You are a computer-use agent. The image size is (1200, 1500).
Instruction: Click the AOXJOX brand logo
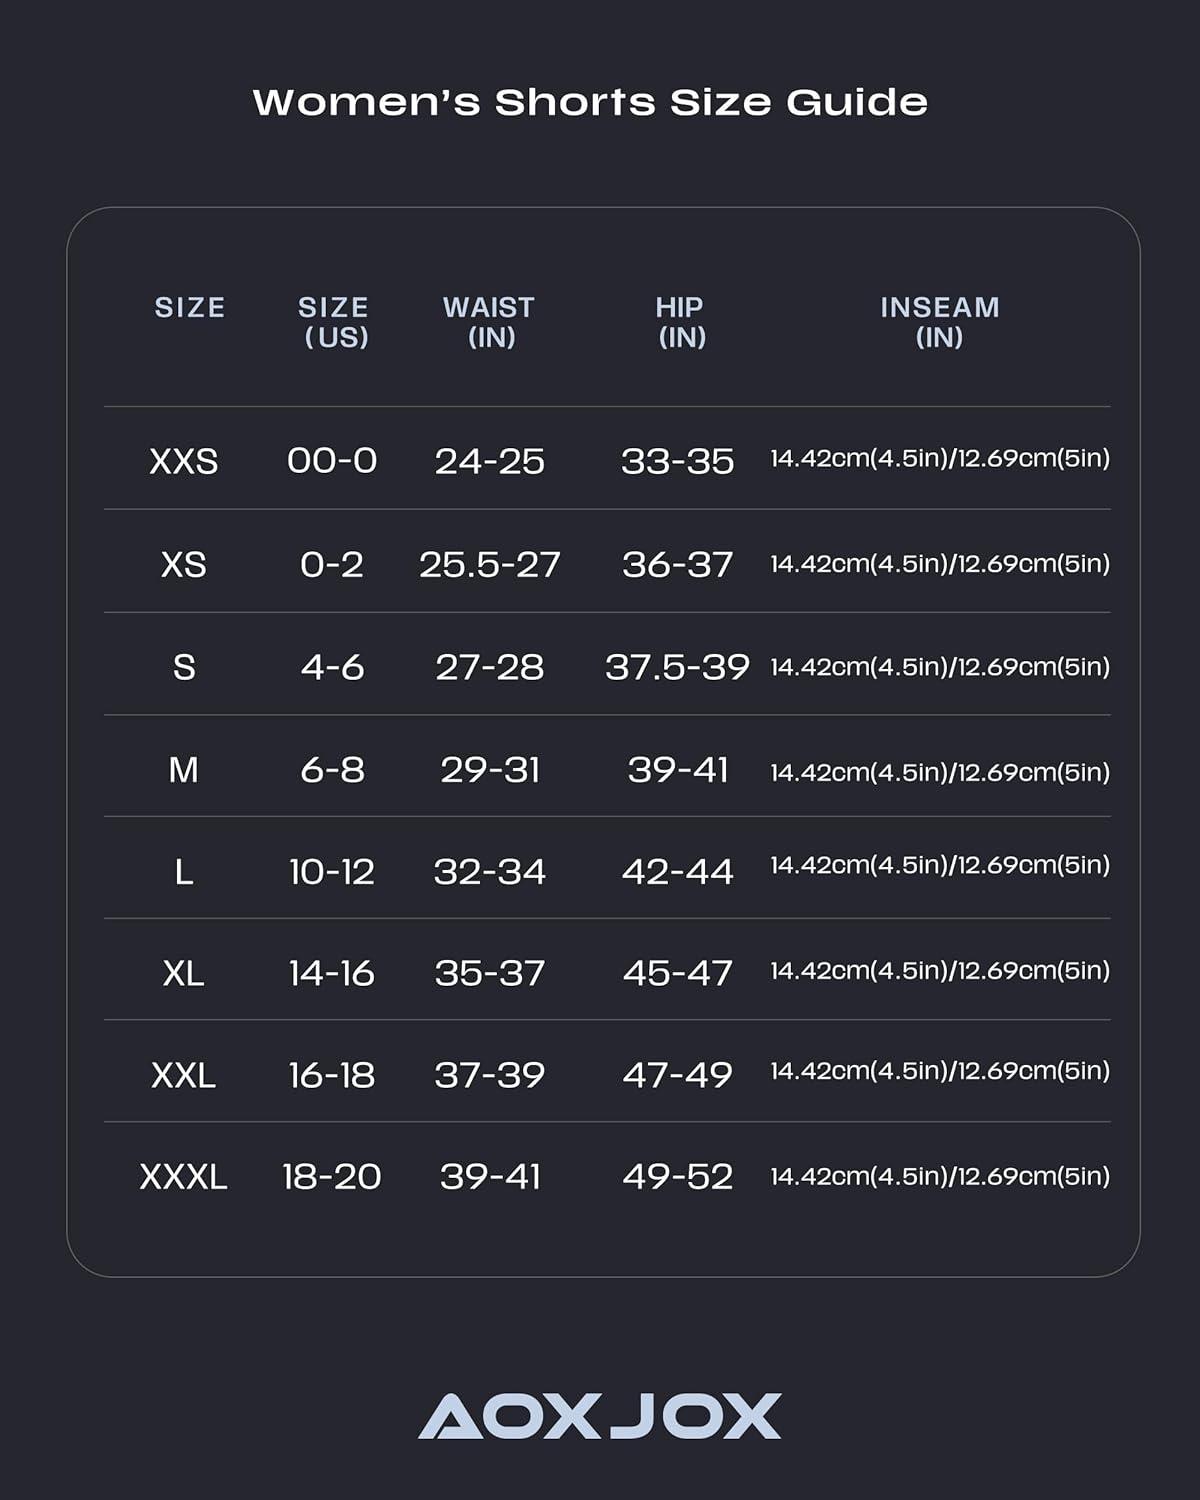click(x=599, y=1416)
